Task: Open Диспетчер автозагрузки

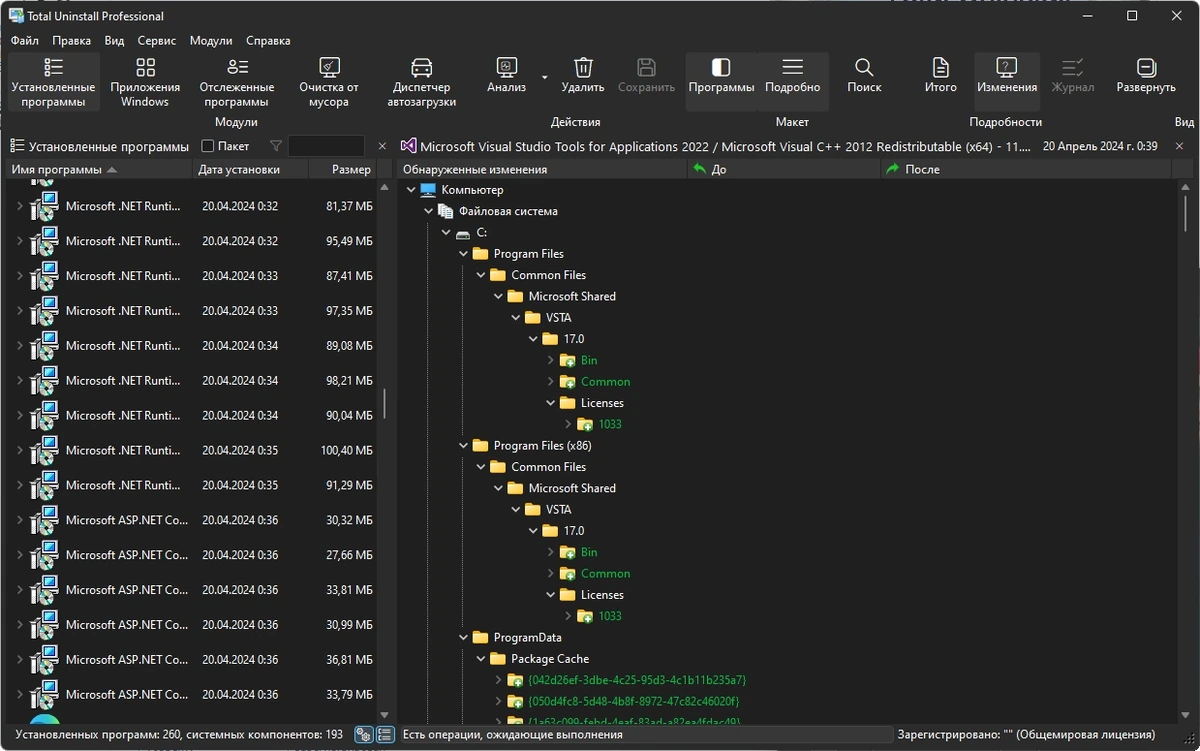Action: click(x=422, y=82)
